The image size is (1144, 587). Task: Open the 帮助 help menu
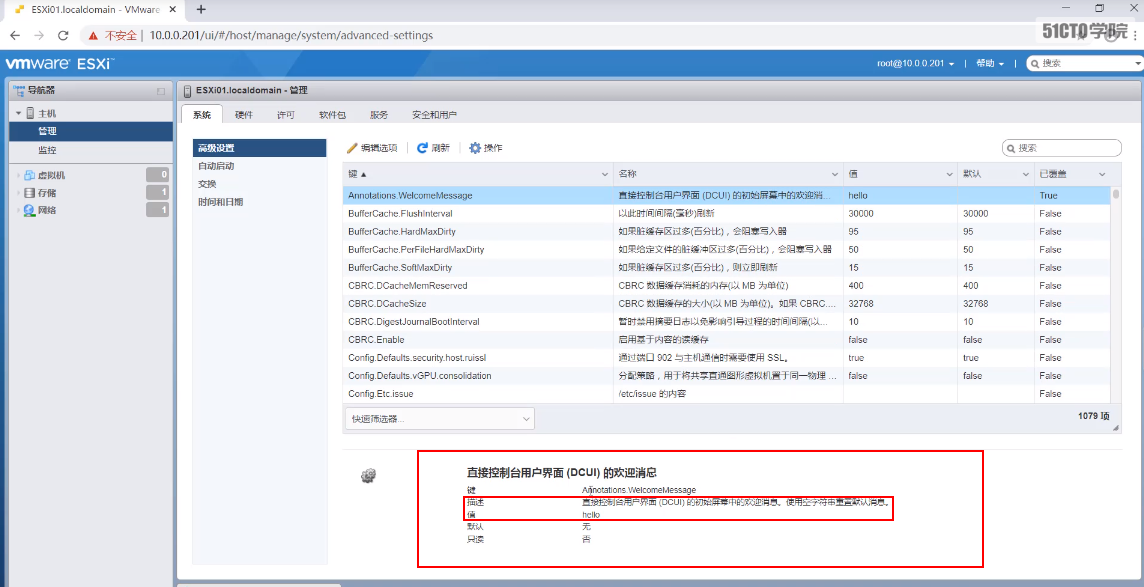tap(989, 63)
